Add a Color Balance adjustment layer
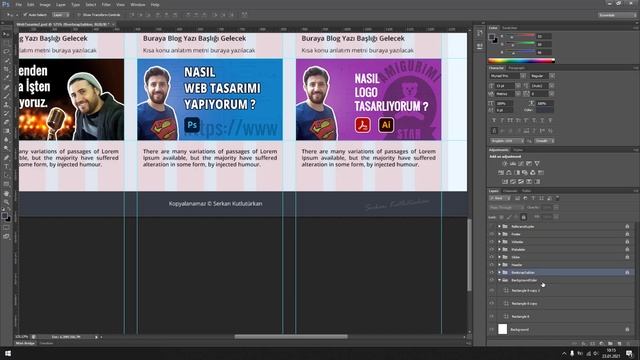640x360 pixels. [509, 173]
